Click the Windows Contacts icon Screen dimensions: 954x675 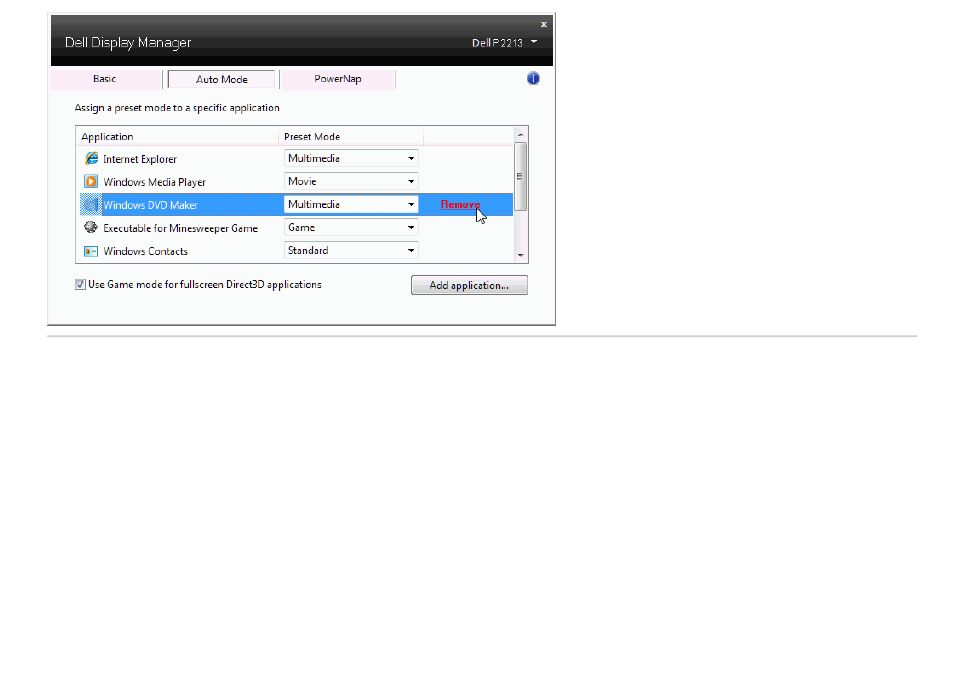click(91, 251)
